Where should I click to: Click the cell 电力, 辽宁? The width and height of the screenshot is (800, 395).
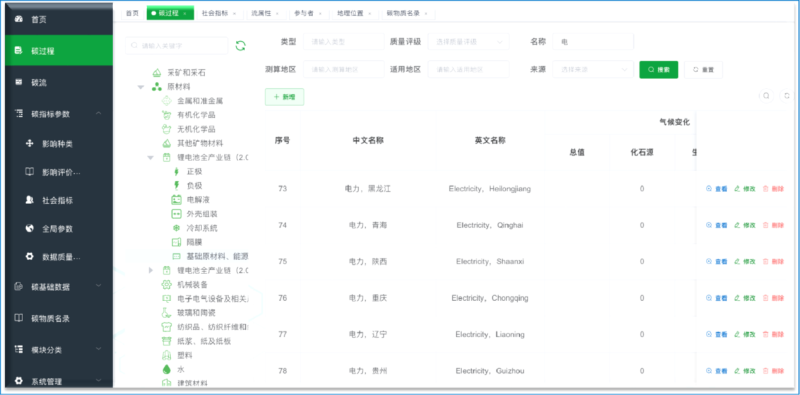tap(368, 334)
